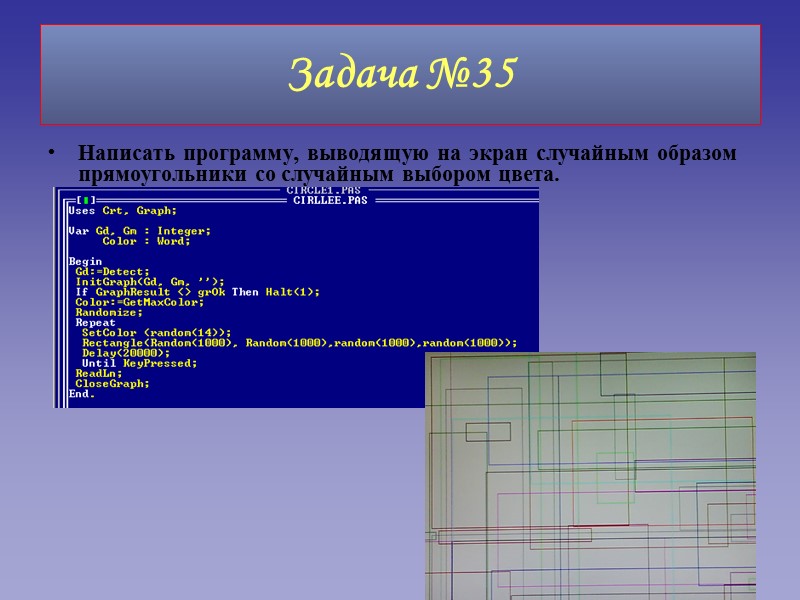800x600 pixels.
Task: Click the 'SetColor (random(14));' line
Action: point(157,333)
